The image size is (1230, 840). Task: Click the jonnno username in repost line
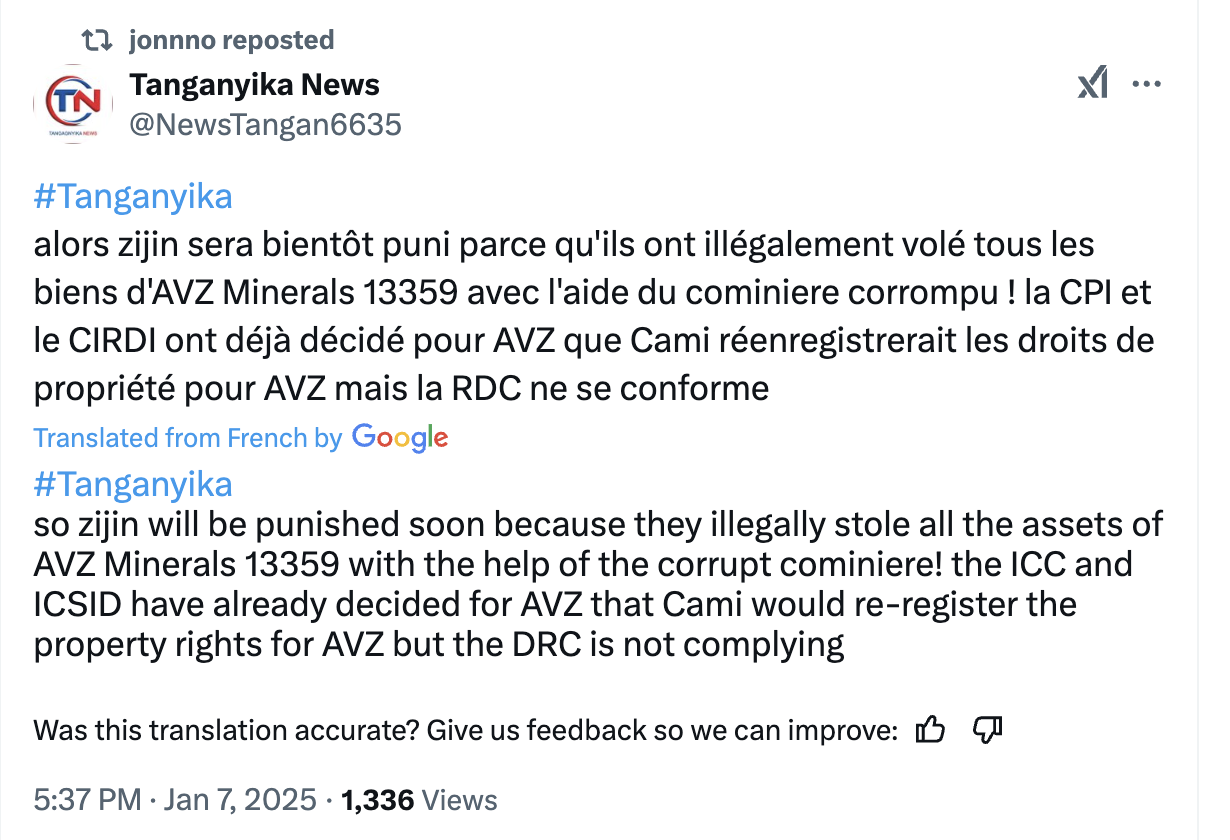(x=172, y=40)
